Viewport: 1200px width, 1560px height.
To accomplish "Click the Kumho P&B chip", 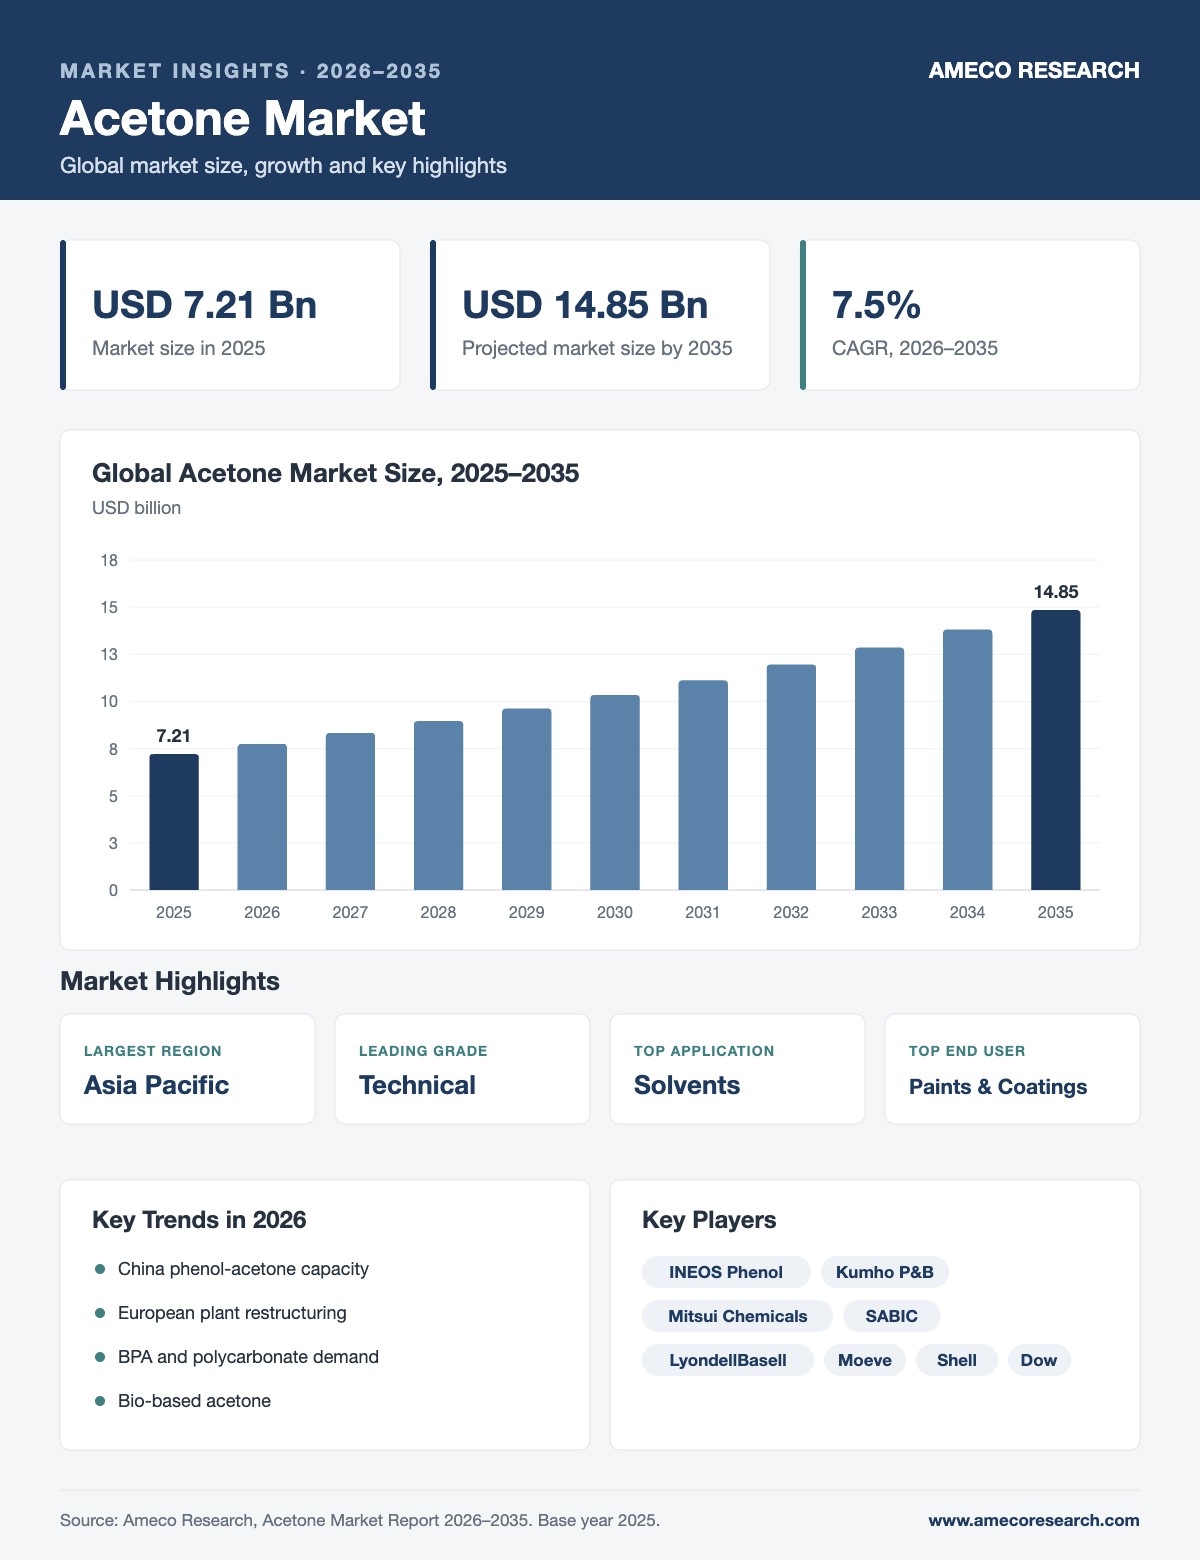I will click(x=885, y=1272).
